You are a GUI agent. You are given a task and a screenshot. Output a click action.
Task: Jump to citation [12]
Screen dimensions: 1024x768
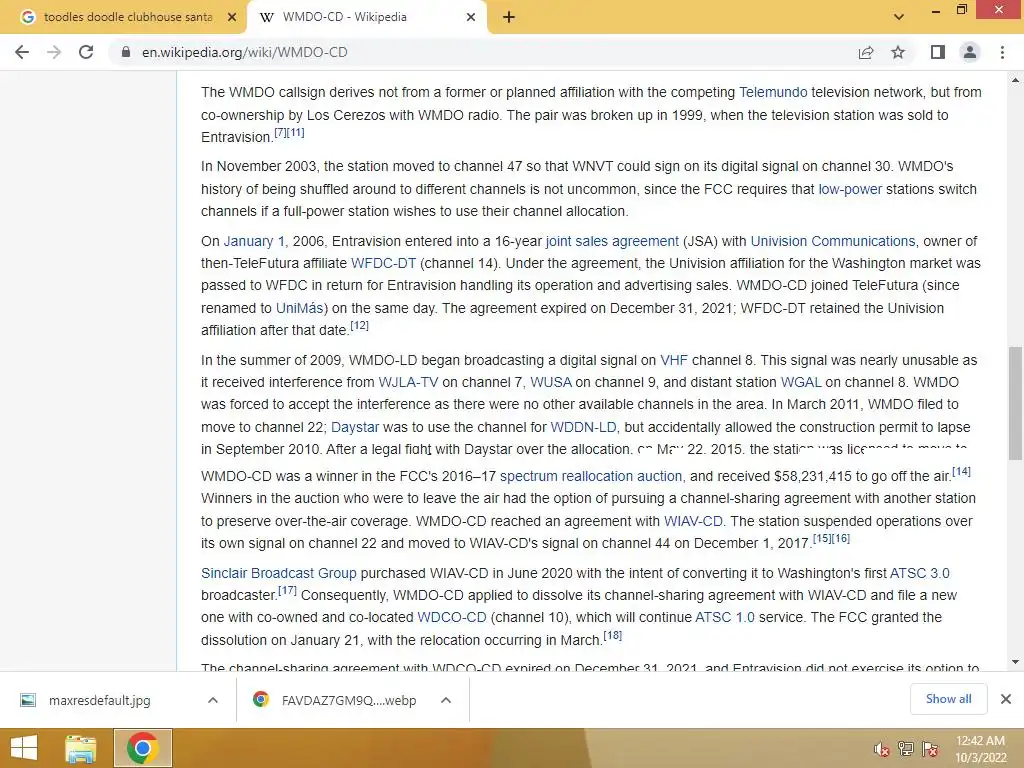(359, 325)
